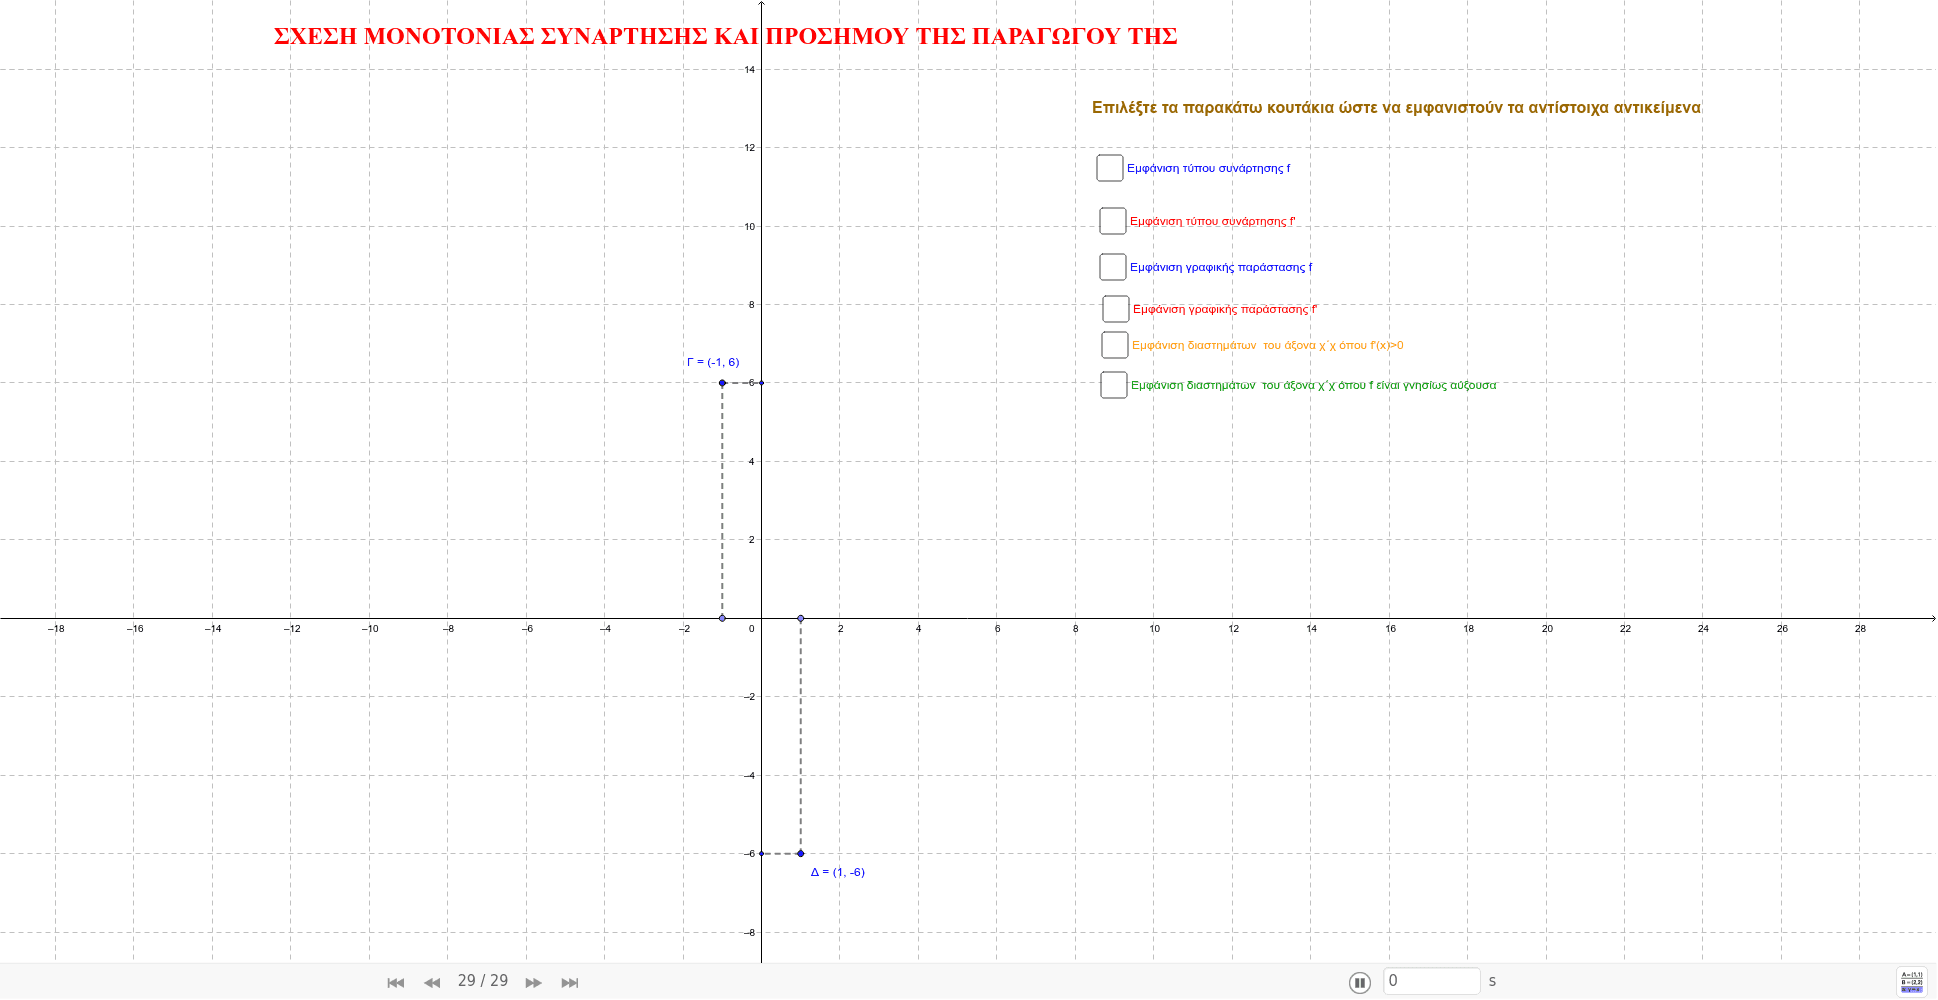
Task: Click the label Δ = (1, -6)
Action: click(x=838, y=872)
